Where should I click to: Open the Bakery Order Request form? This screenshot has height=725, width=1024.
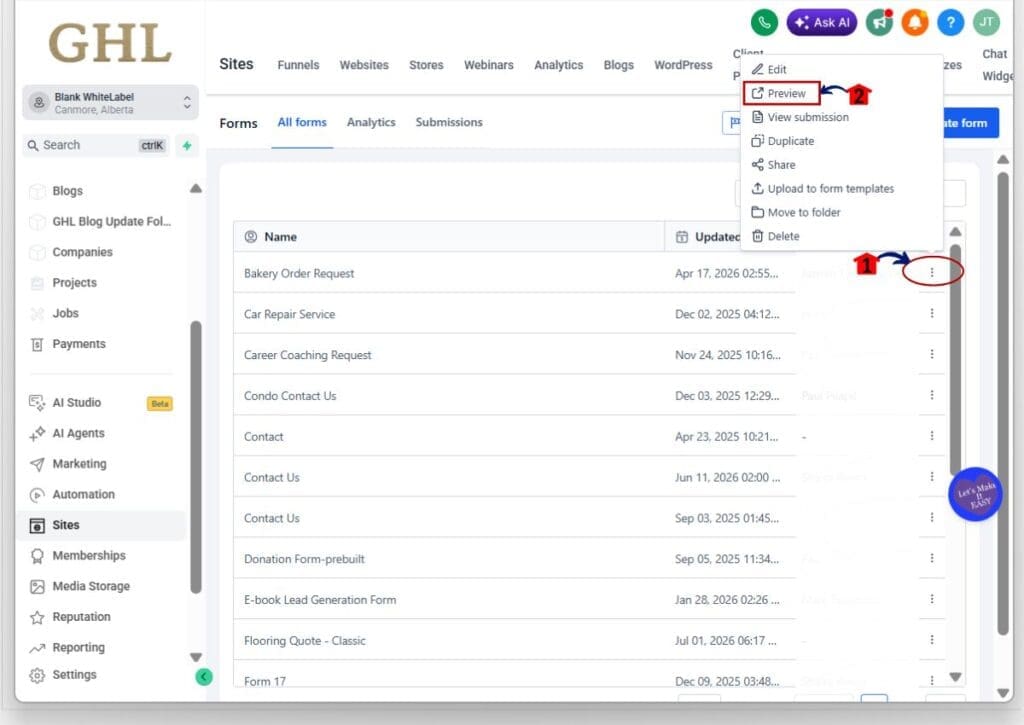pos(298,274)
